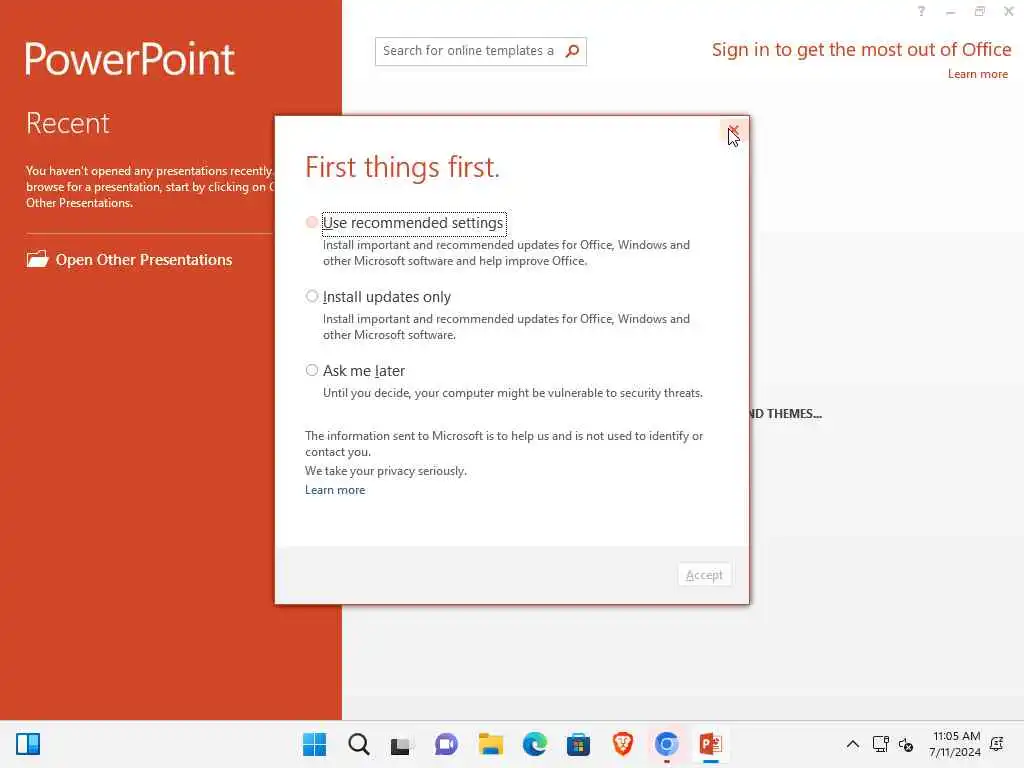This screenshot has width=1024, height=768.
Task: Restore down the PowerPoint window
Action: tap(980, 11)
